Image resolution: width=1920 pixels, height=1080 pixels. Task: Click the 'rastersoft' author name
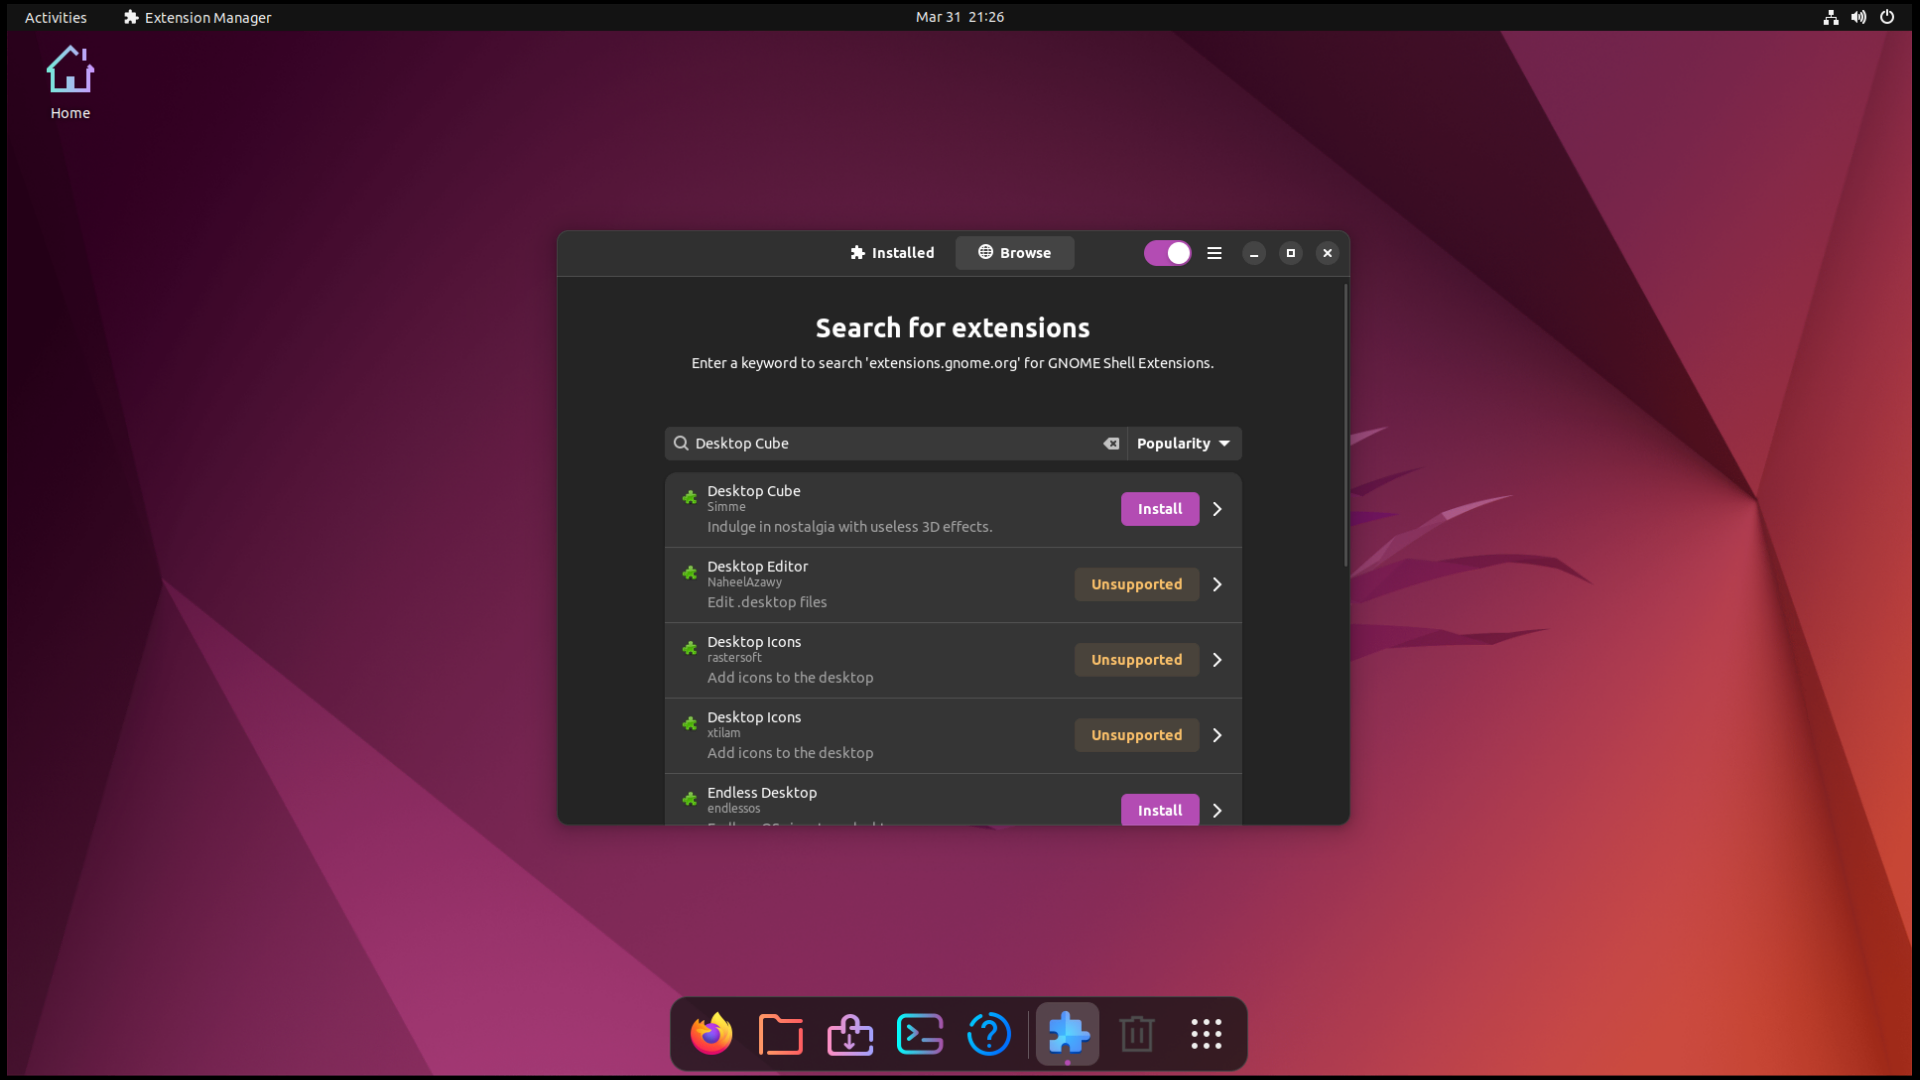[734, 657]
